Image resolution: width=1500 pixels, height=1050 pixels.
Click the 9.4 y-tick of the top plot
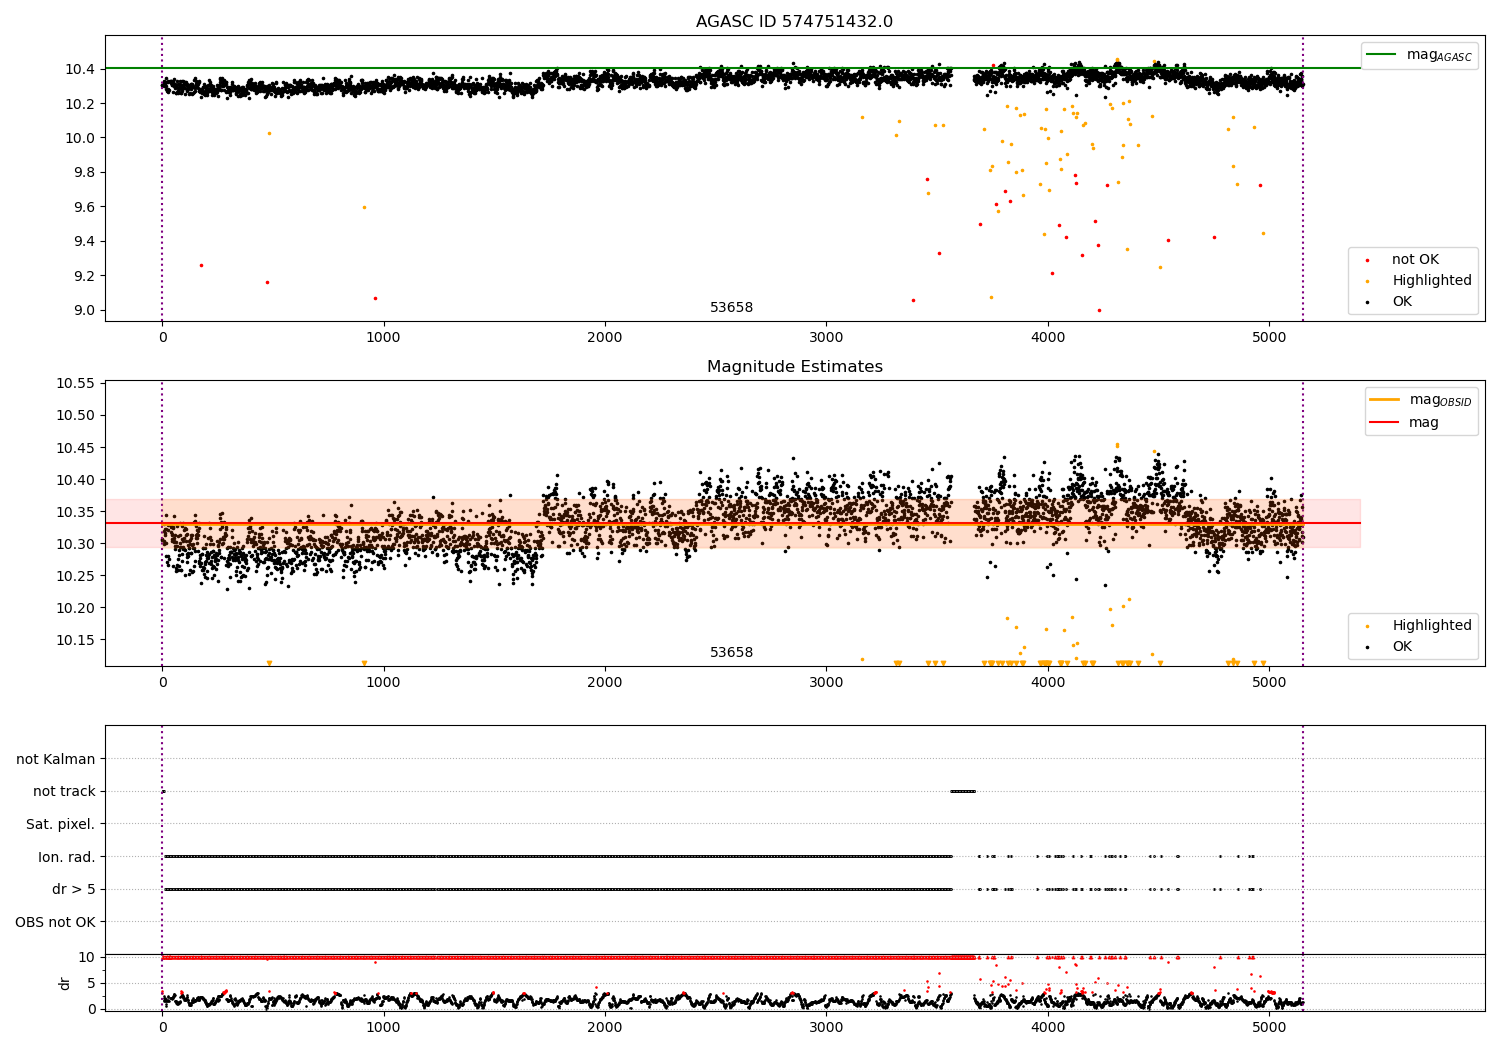(x=84, y=242)
